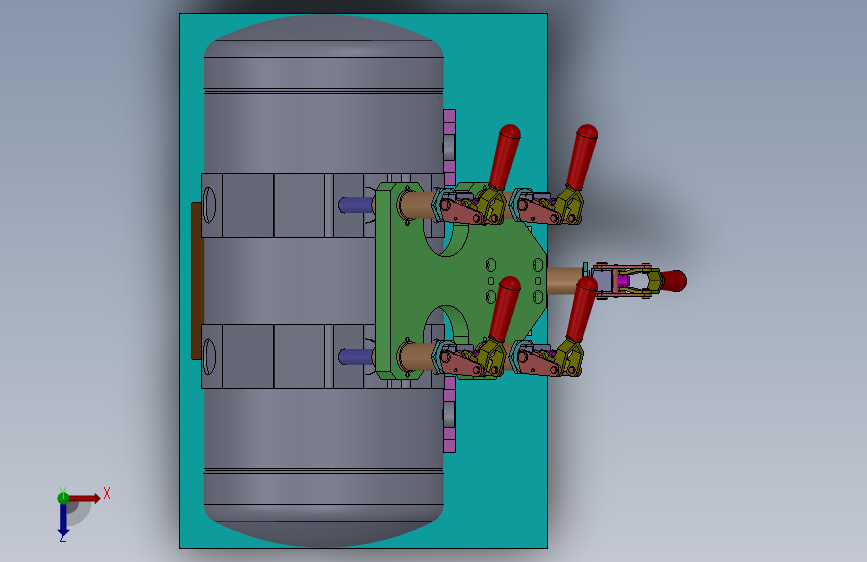Click the "X" axis label text

click(x=107, y=493)
